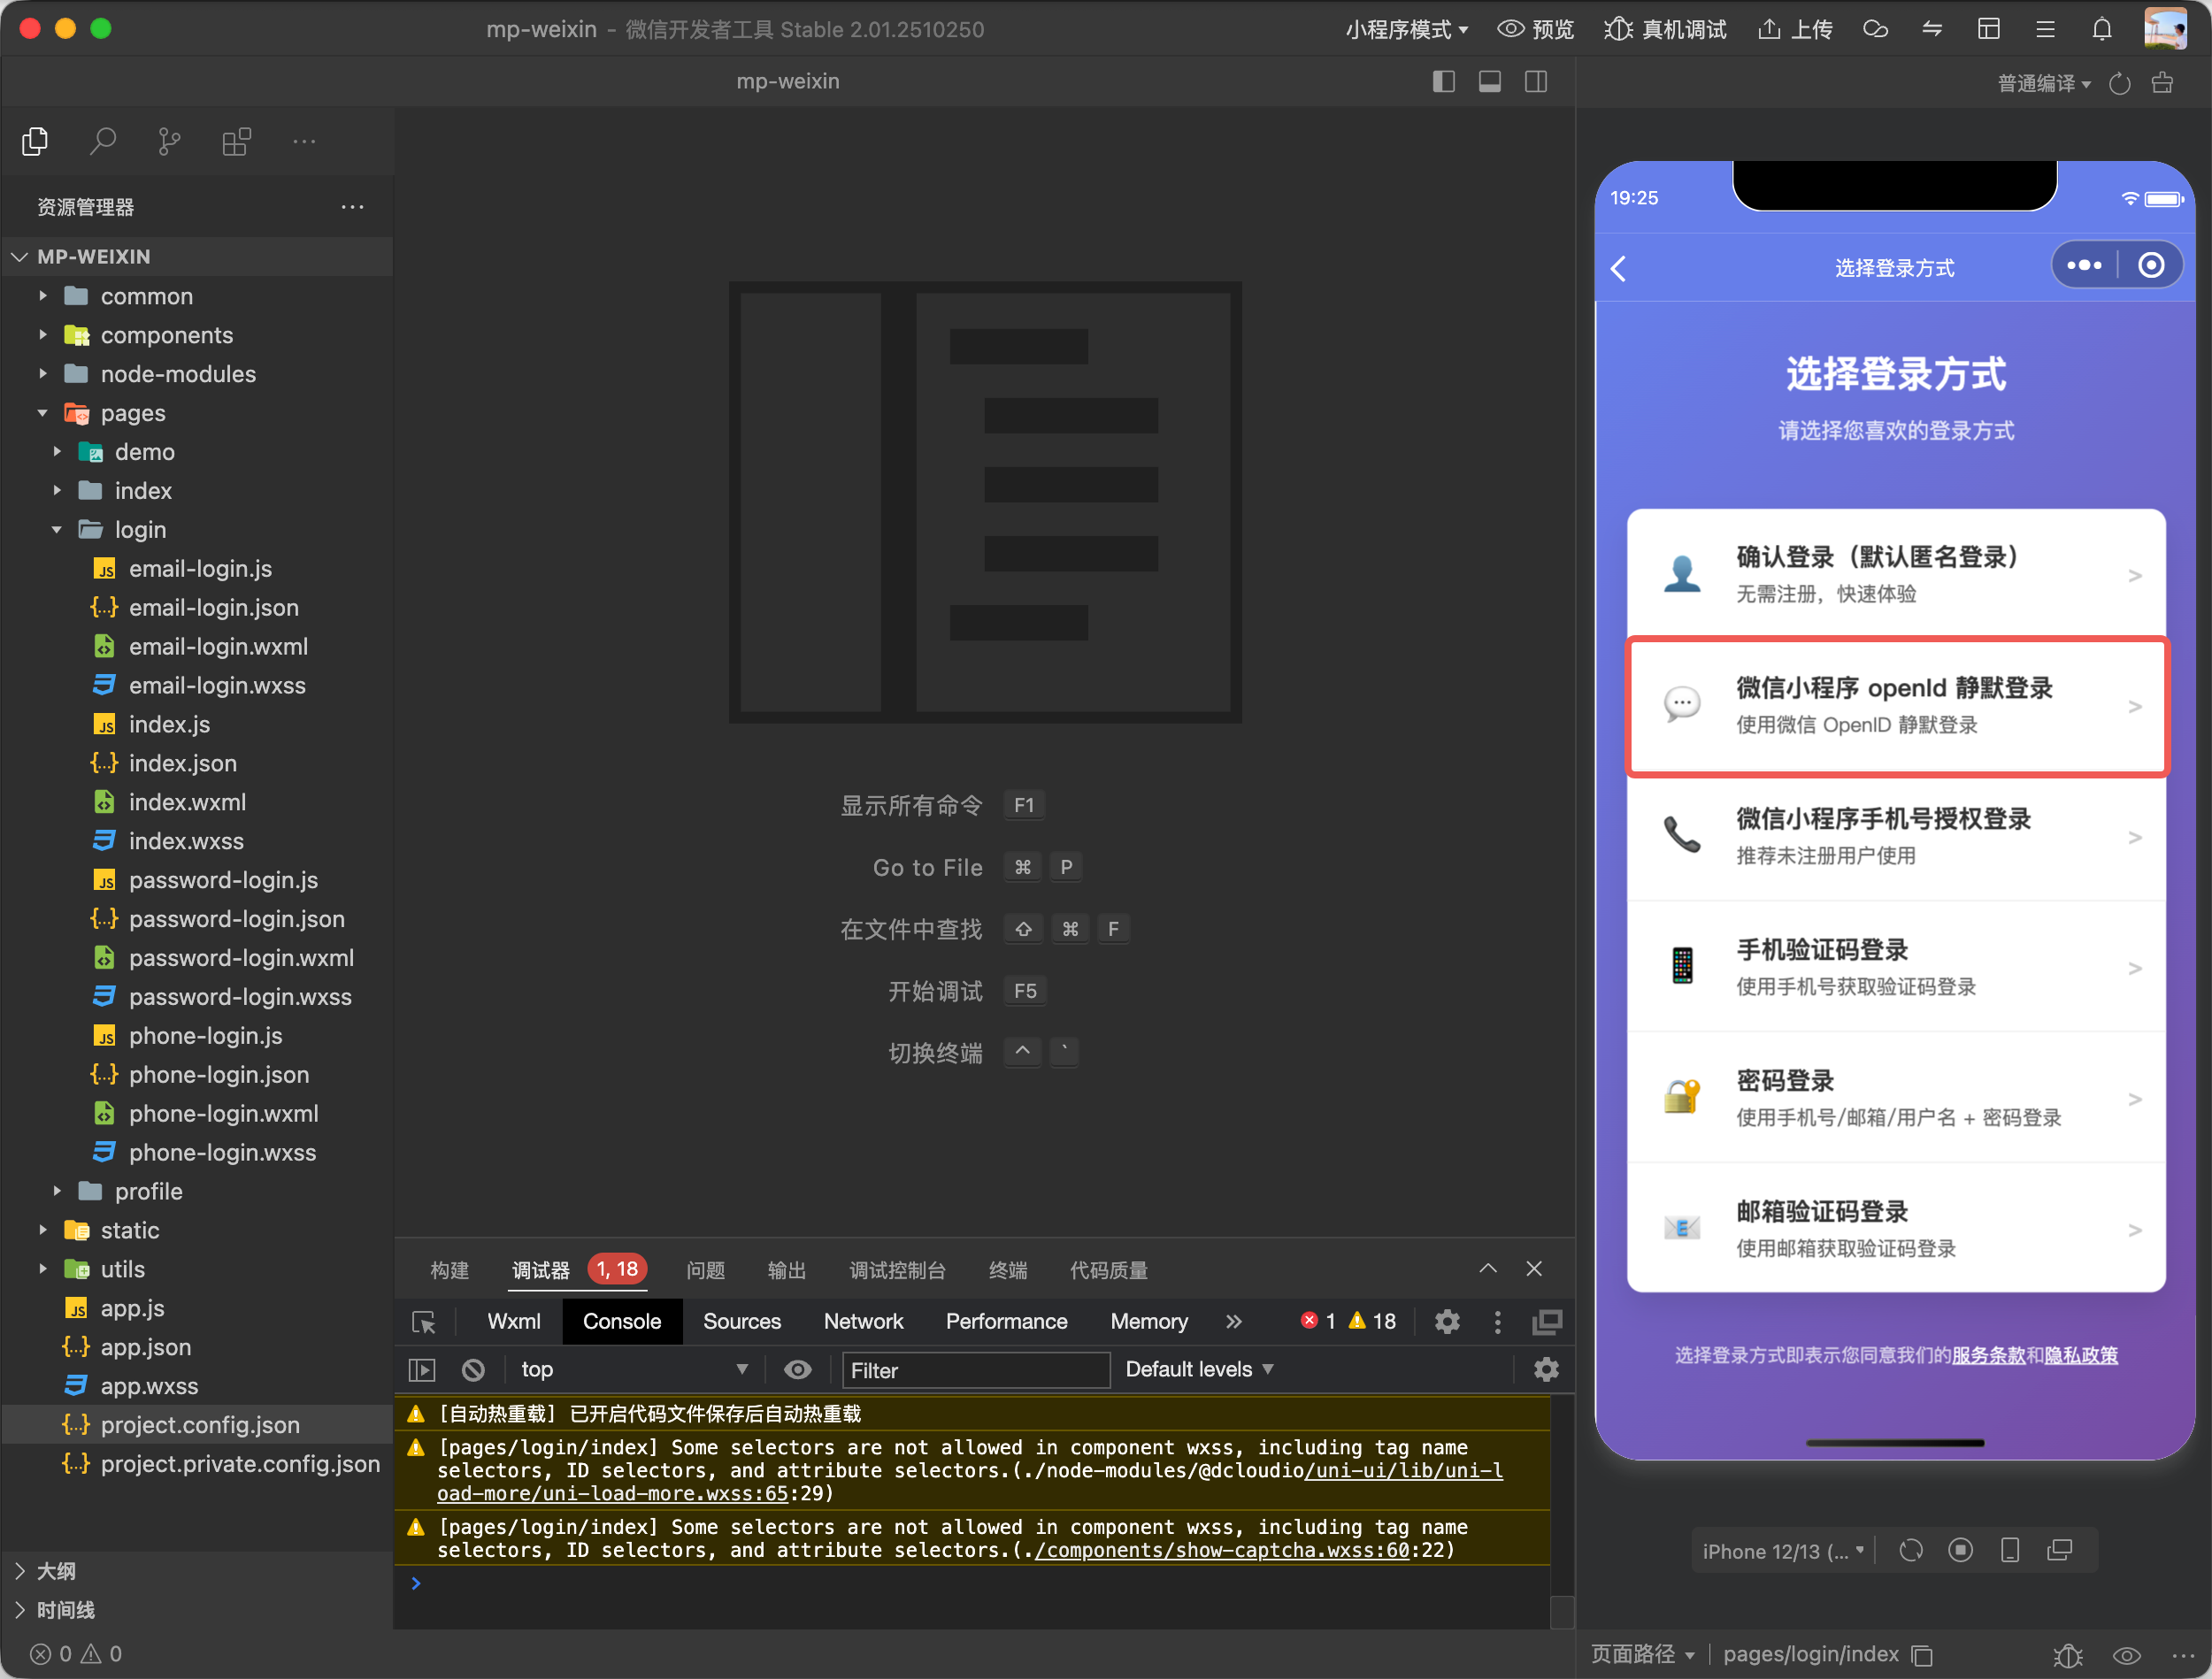The width and height of the screenshot is (2212, 1679).
Task: Click the clear console icon
Action: pyautogui.click(x=472, y=1369)
